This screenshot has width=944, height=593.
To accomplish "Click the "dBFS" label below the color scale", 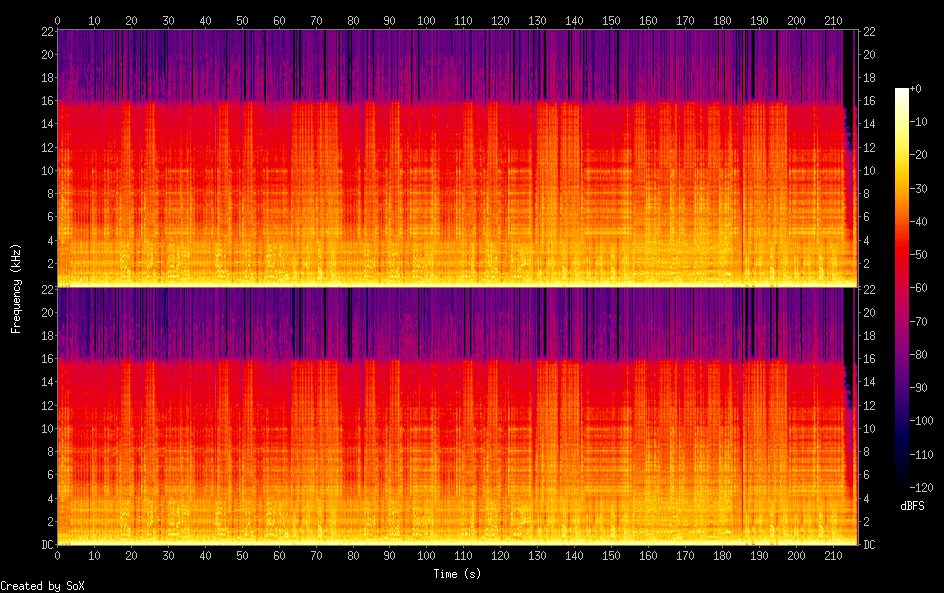I will tap(912, 506).
